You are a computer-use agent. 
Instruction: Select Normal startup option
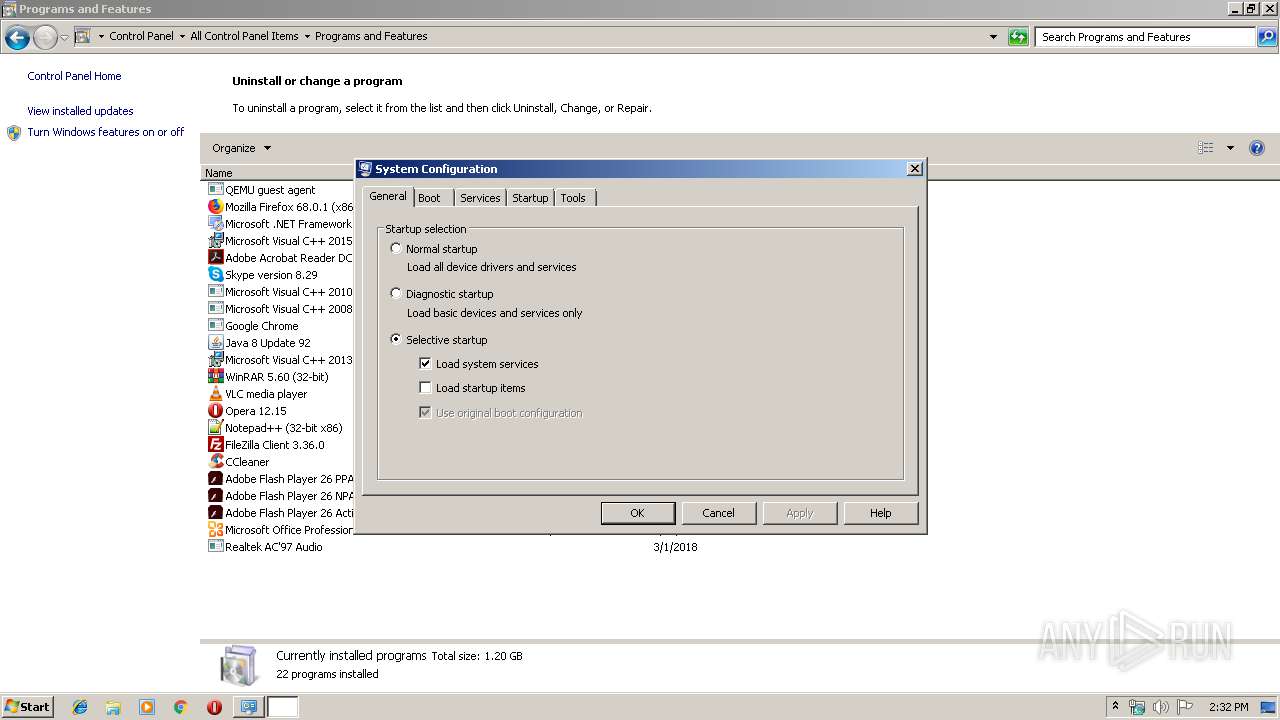pyautogui.click(x=396, y=248)
